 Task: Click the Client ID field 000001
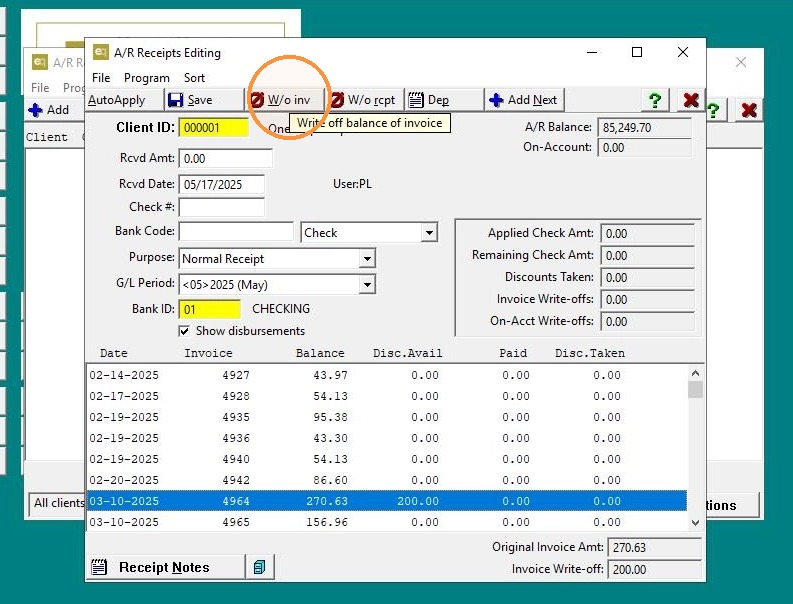click(x=214, y=127)
